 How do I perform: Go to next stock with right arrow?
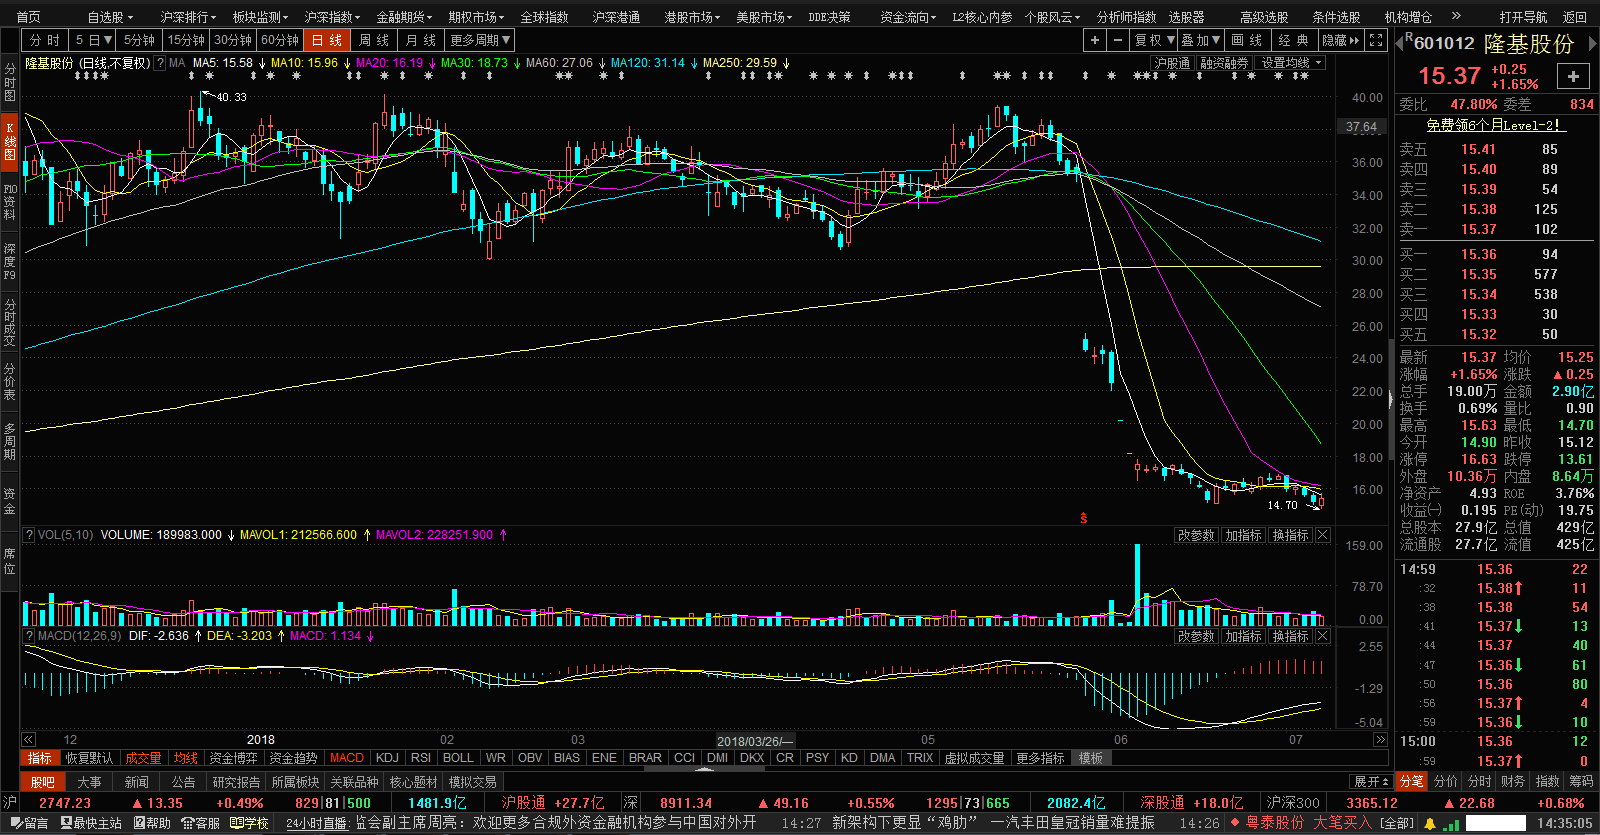[x=1592, y=43]
